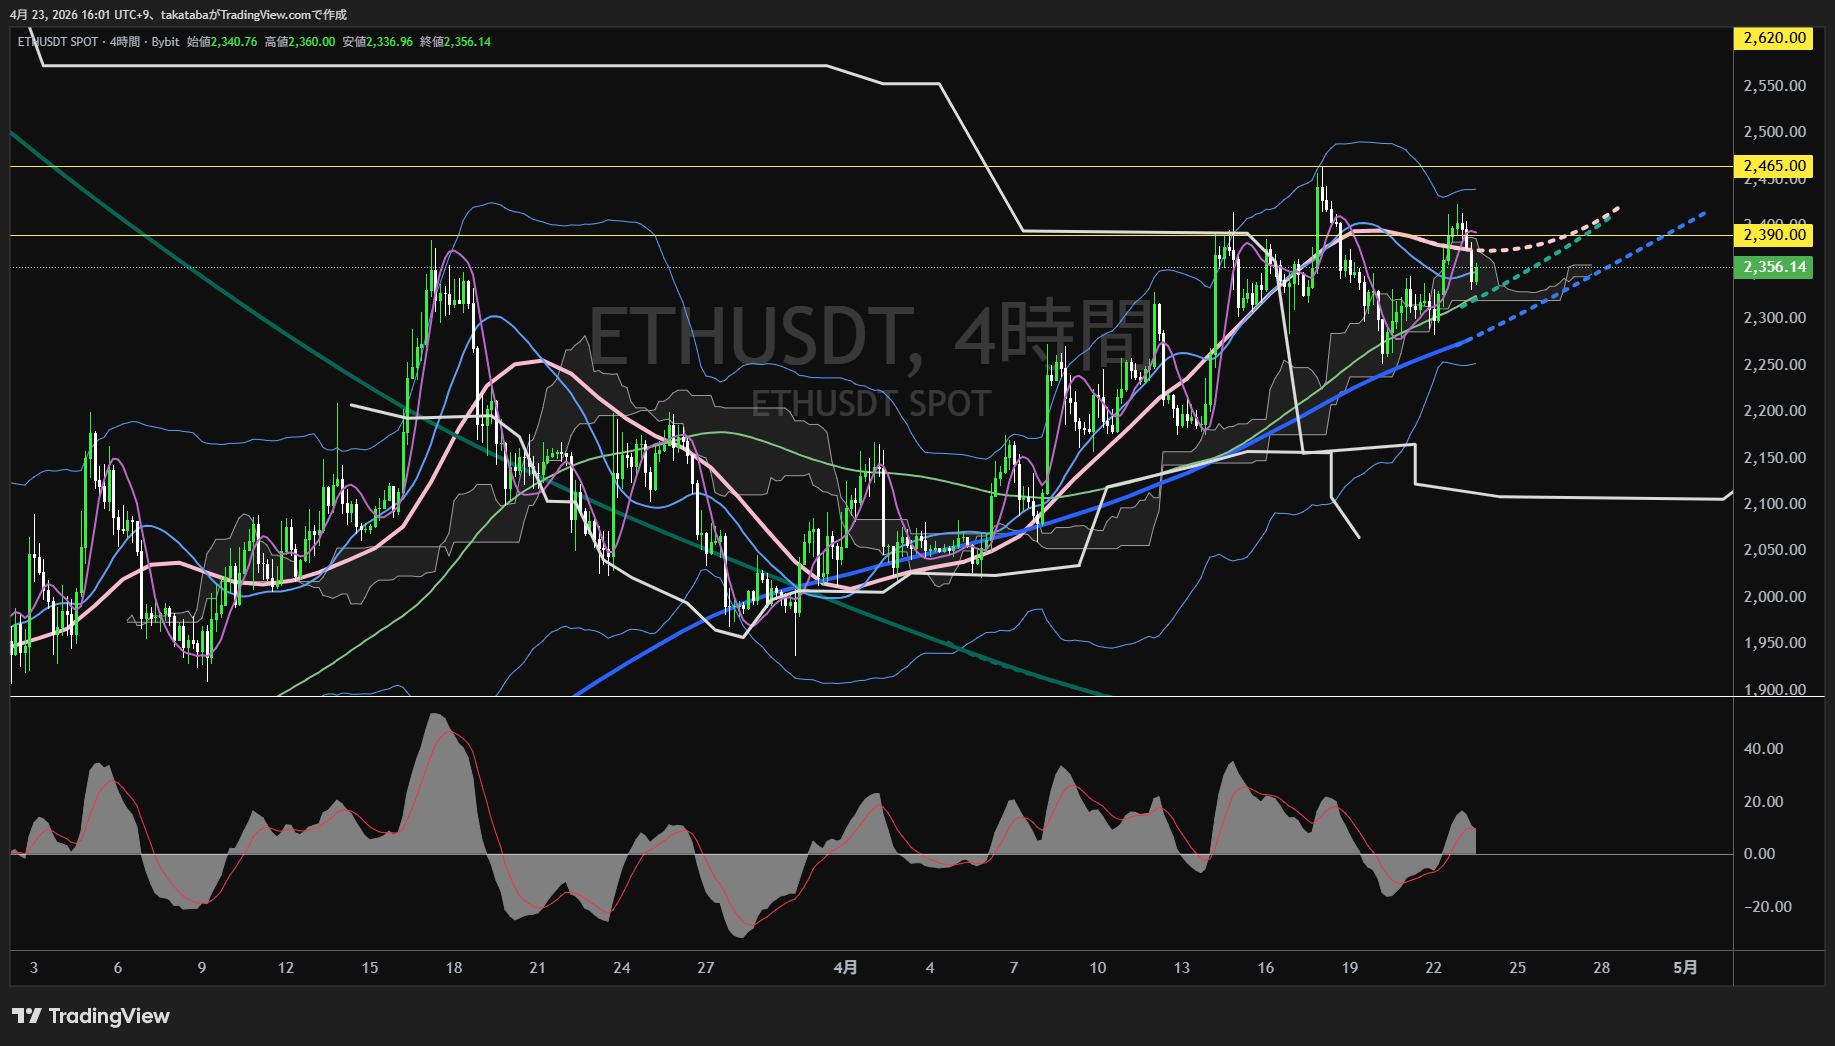Click date 22 on the time axis
1835x1046 pixels.
pos(1433,967)
